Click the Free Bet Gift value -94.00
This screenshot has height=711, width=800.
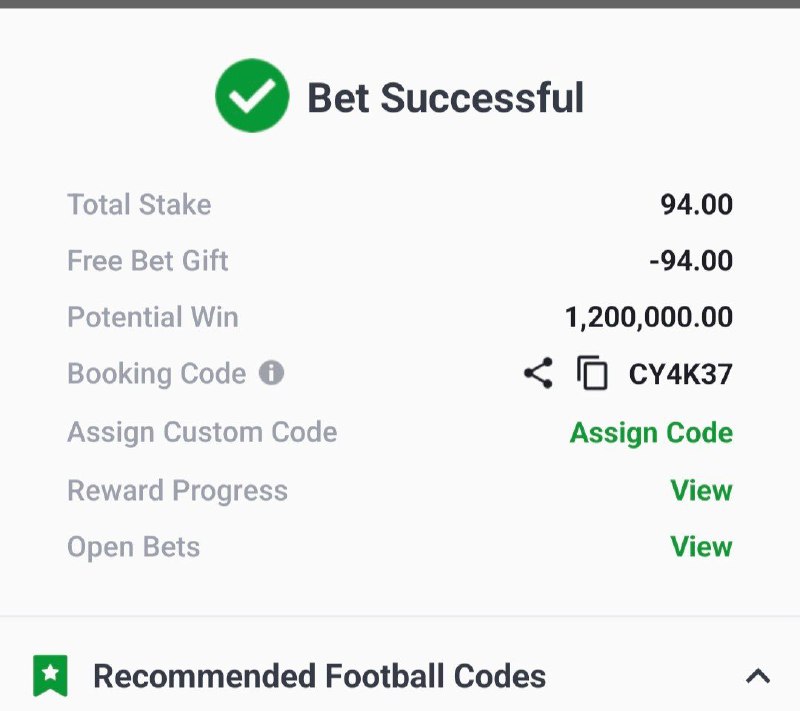690,261
